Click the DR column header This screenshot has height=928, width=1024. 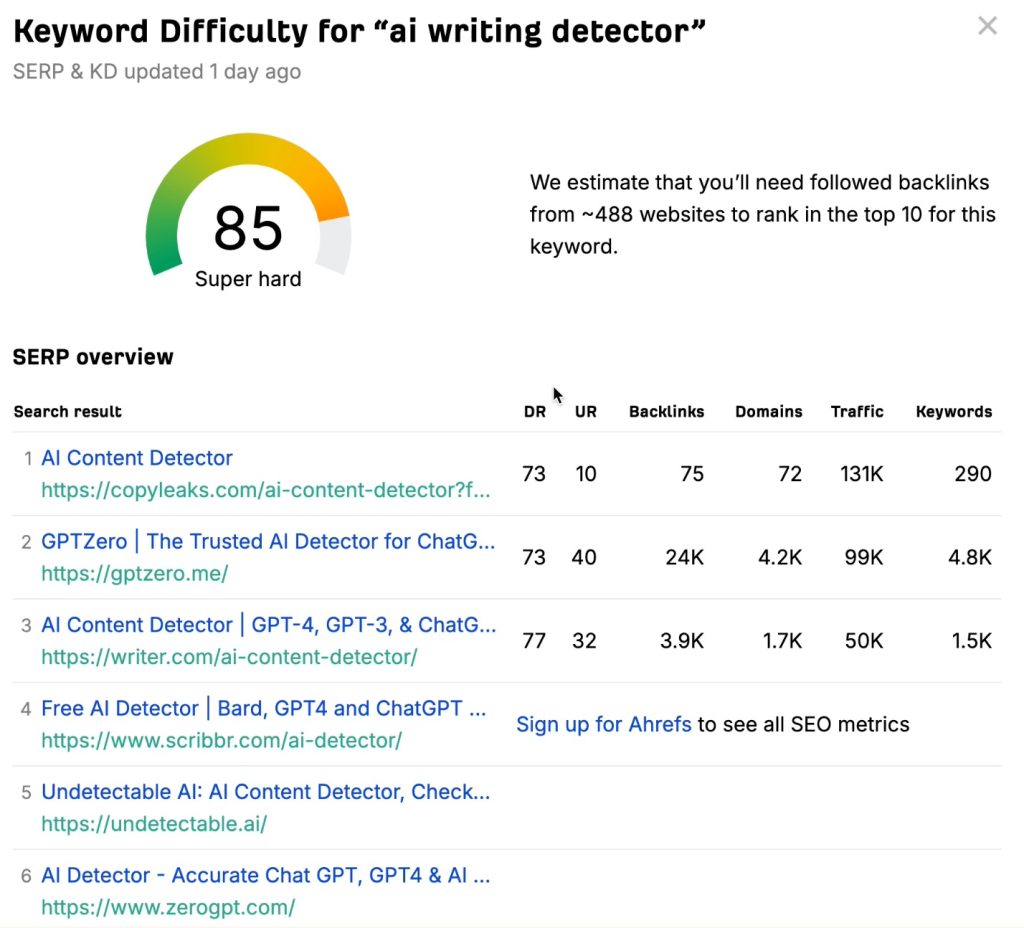[535, 411]
